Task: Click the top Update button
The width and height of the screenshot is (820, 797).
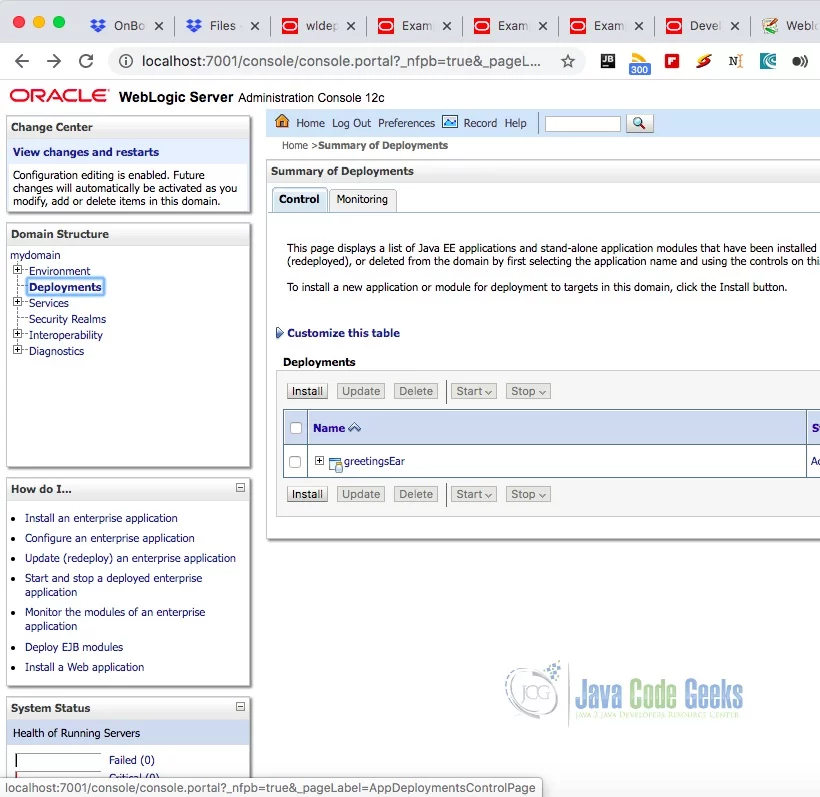Action: coord(361,391)
